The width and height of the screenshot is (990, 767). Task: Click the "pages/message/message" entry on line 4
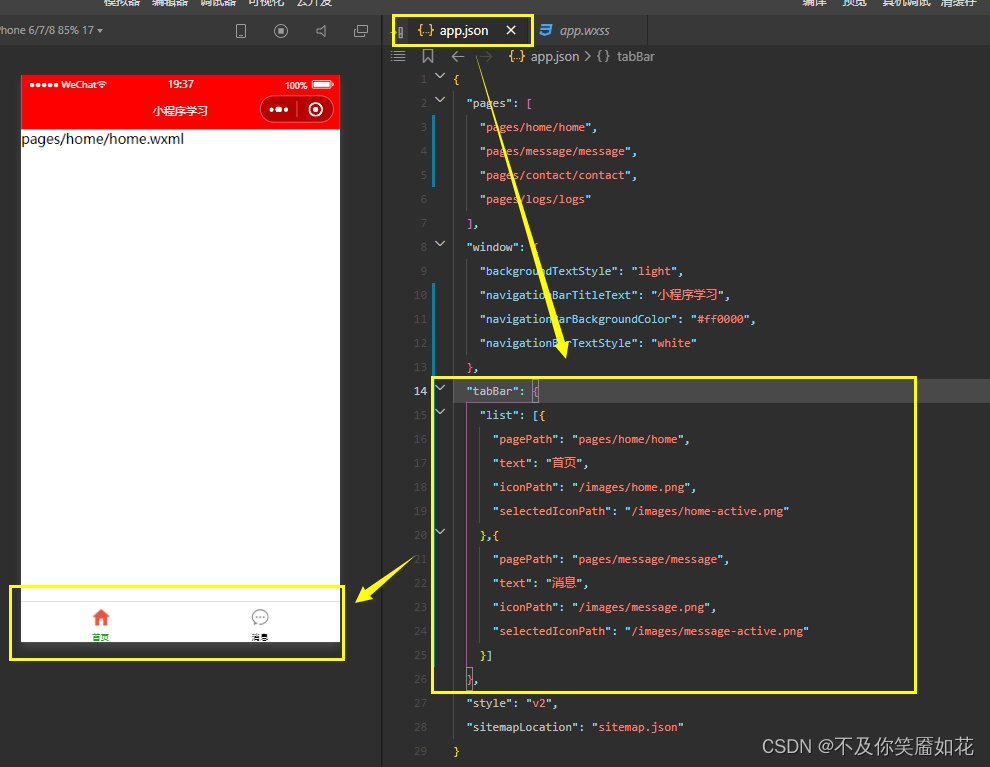click(556, 152)
